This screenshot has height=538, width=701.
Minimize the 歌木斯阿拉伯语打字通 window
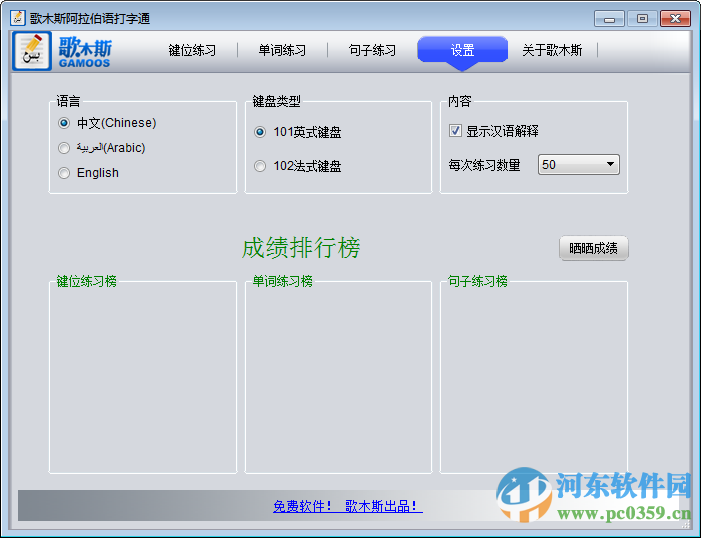click(609, 19)
